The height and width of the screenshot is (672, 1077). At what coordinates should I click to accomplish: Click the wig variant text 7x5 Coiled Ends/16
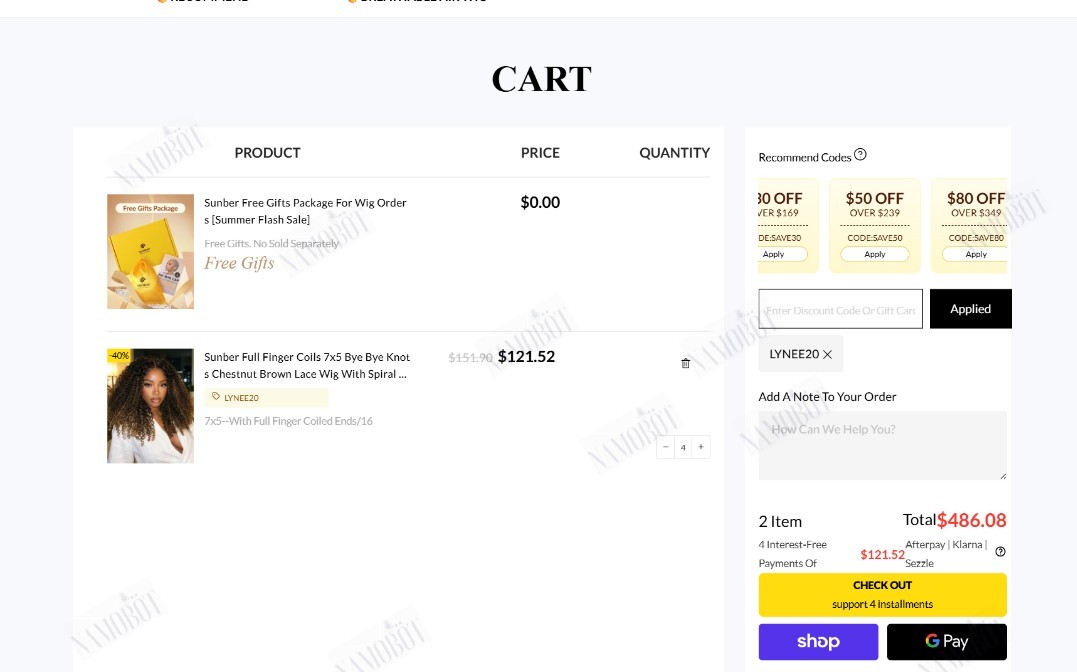pyautogui.click(x=288, y=421)
